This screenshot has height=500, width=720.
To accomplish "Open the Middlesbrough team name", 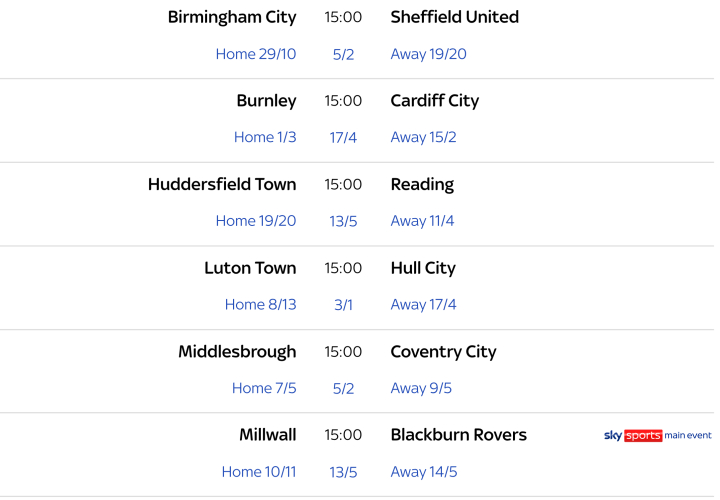I will tap(237, 352).
